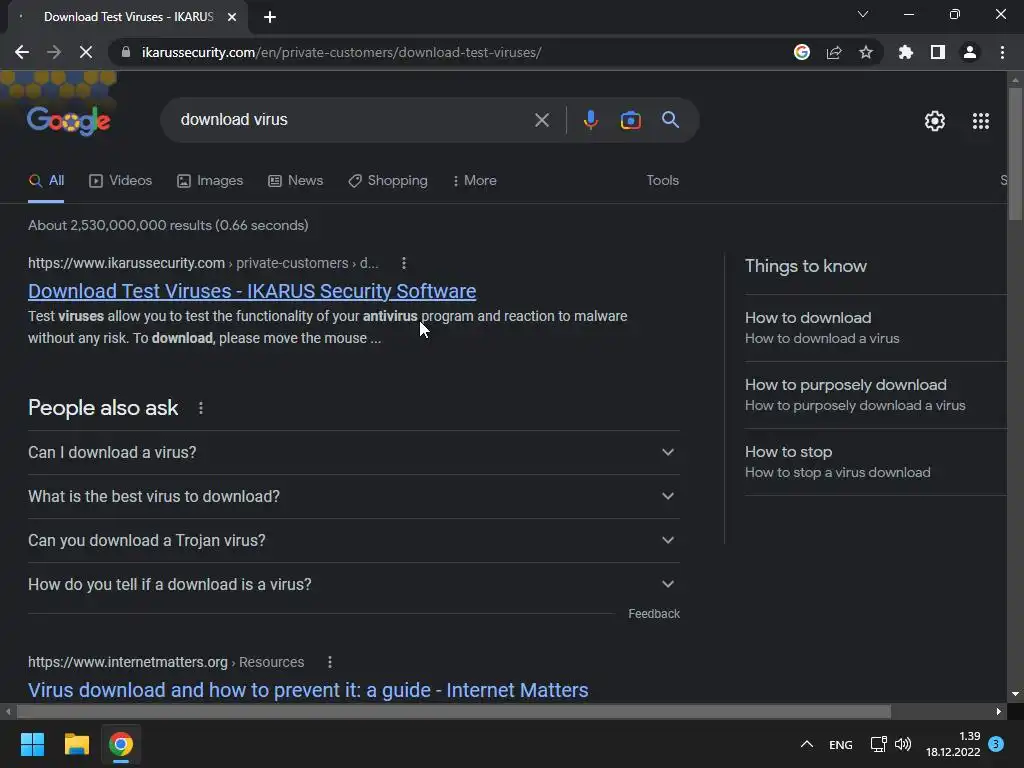Click the Google icon in address bar

(x=802, y=52)
